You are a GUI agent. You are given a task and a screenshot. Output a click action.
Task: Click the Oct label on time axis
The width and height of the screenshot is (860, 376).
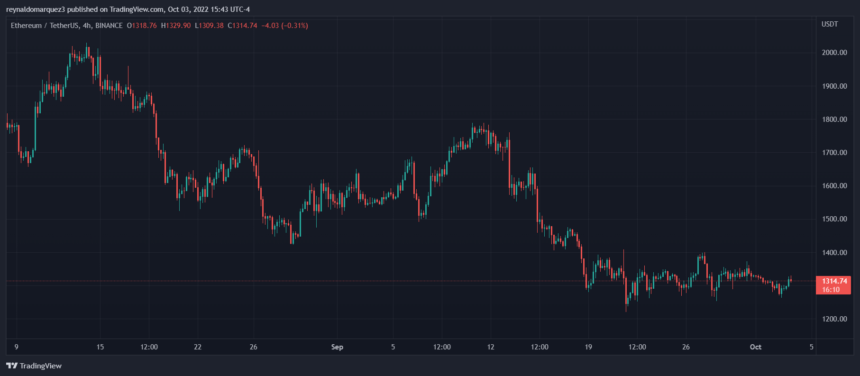coord(756,347)
